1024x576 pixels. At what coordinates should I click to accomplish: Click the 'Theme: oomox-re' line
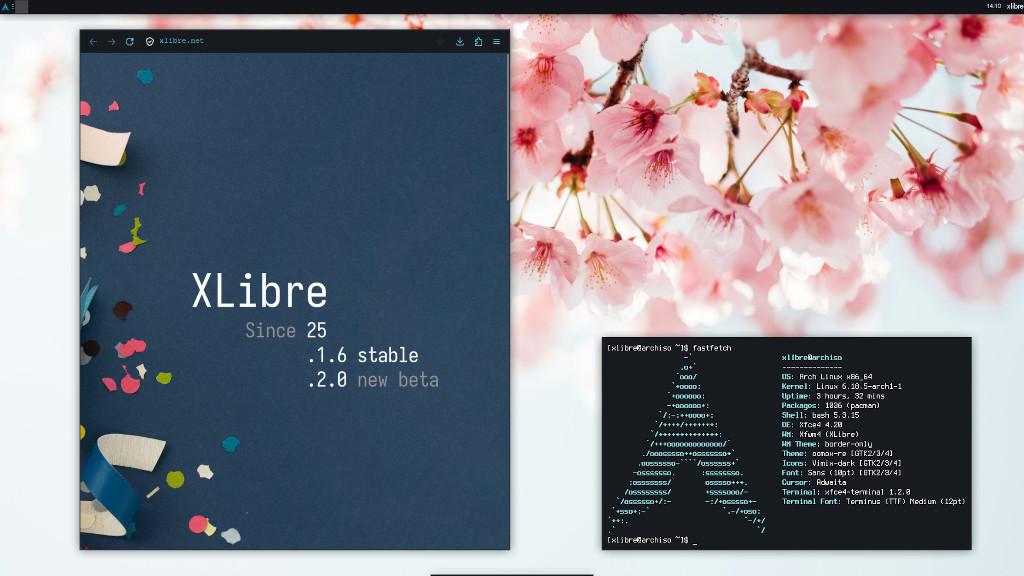(x=837, y=453)
